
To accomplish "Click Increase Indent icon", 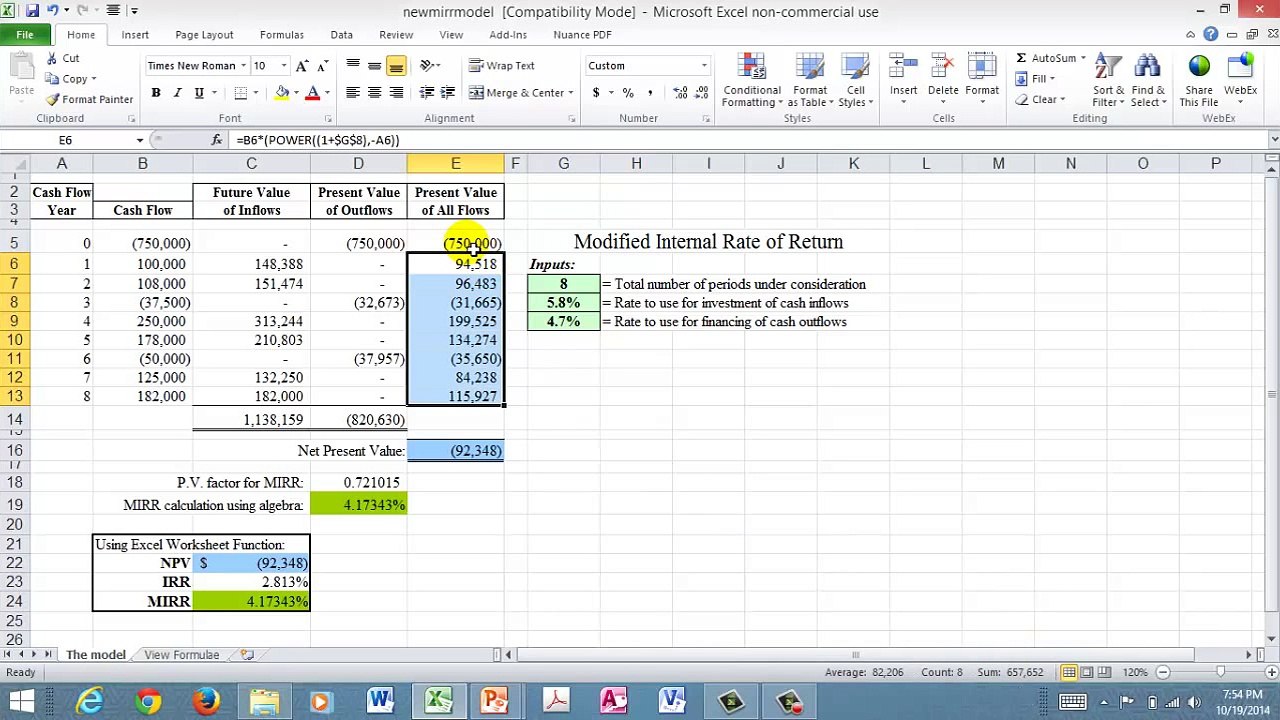I will (448, 93).
